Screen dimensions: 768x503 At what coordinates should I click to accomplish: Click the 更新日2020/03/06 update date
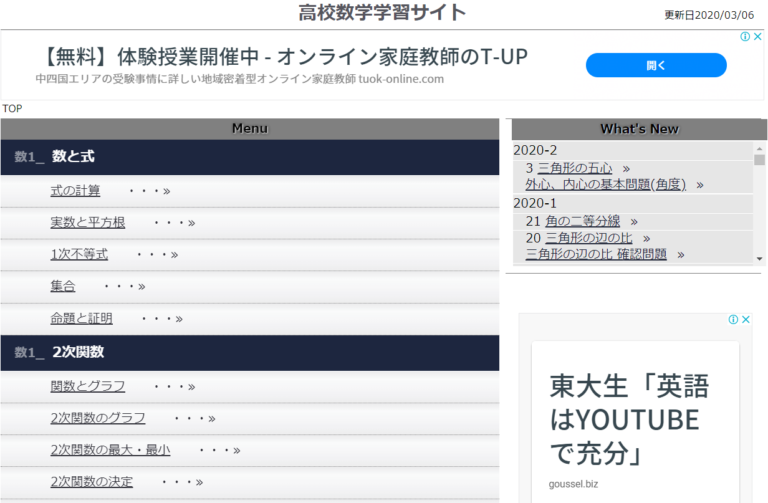pos(709,15)
